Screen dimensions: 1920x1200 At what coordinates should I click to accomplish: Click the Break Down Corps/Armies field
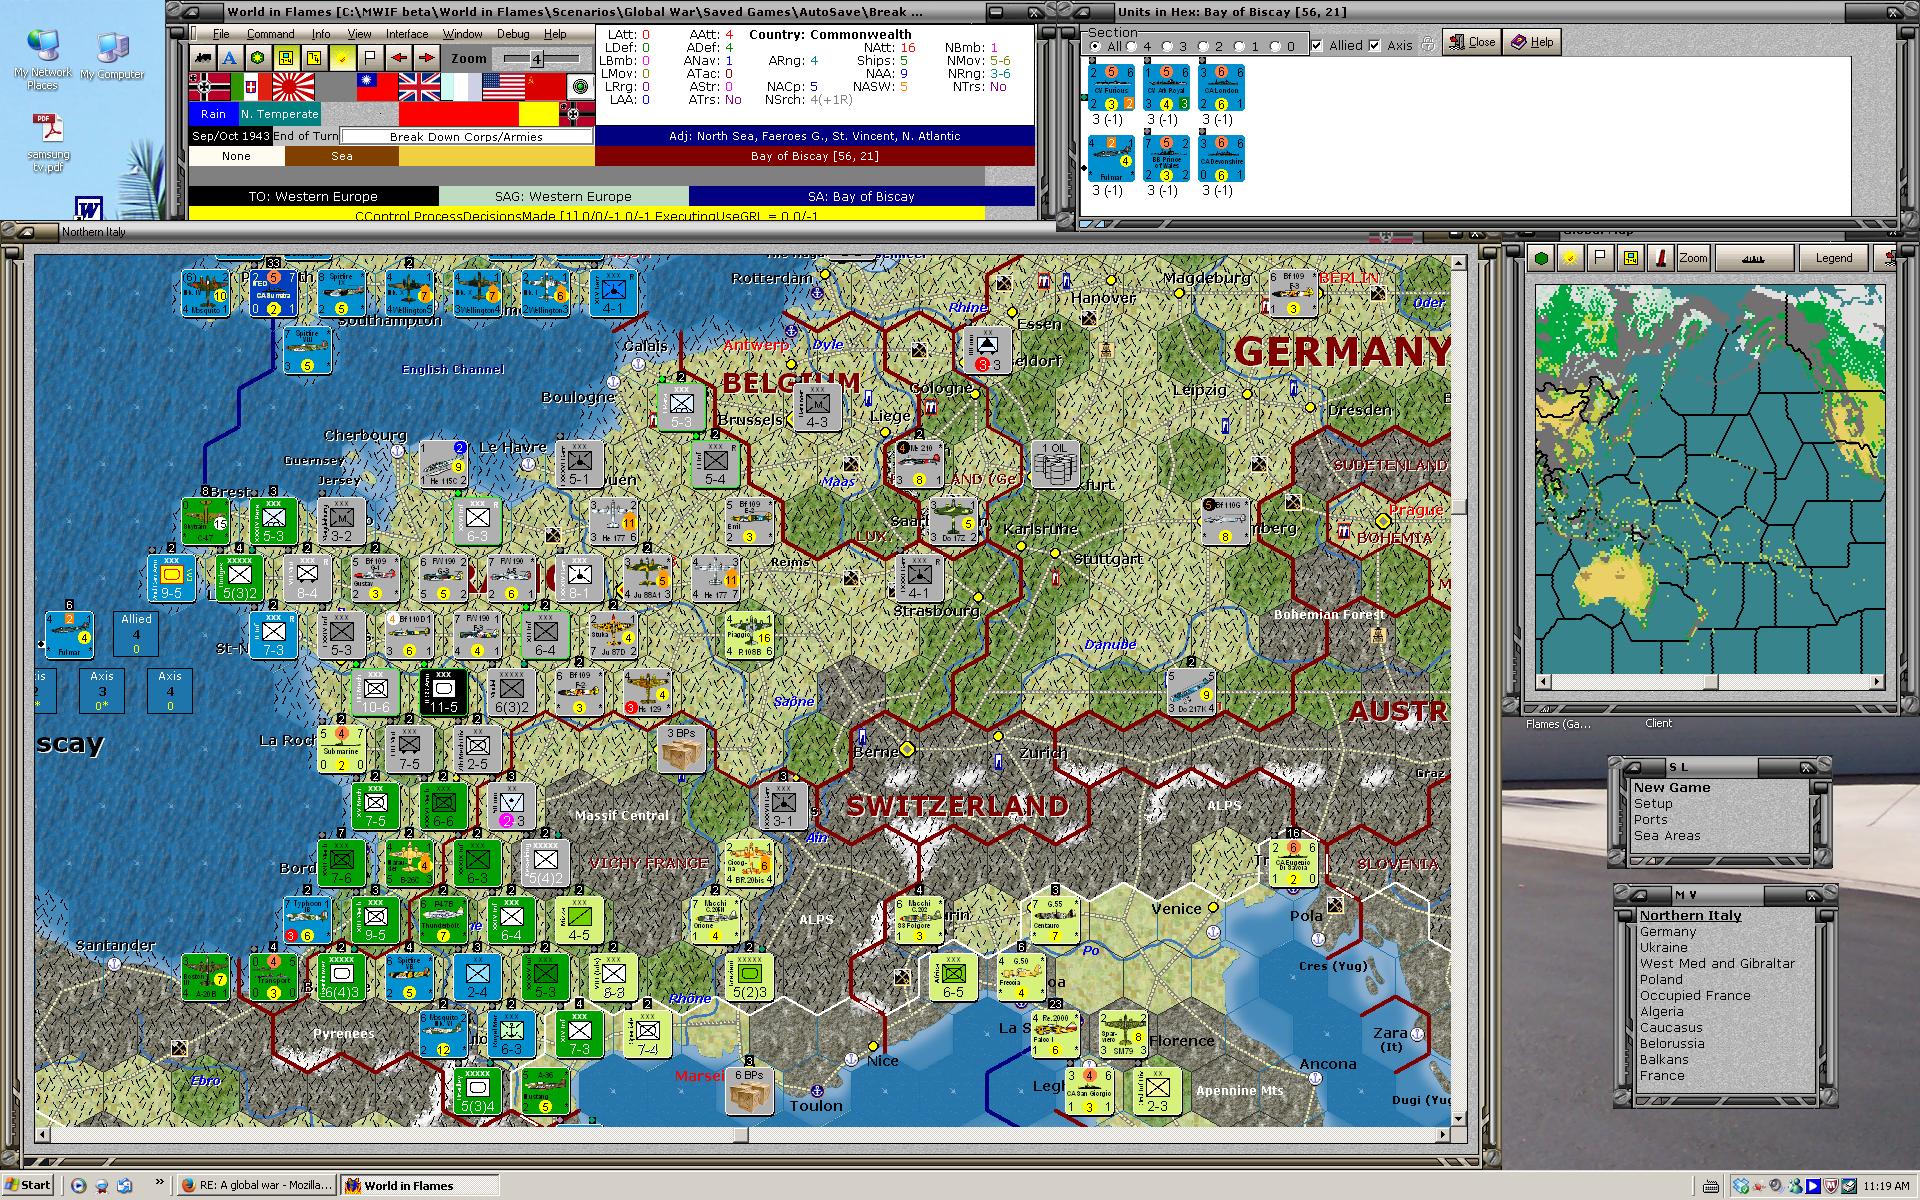466,137
